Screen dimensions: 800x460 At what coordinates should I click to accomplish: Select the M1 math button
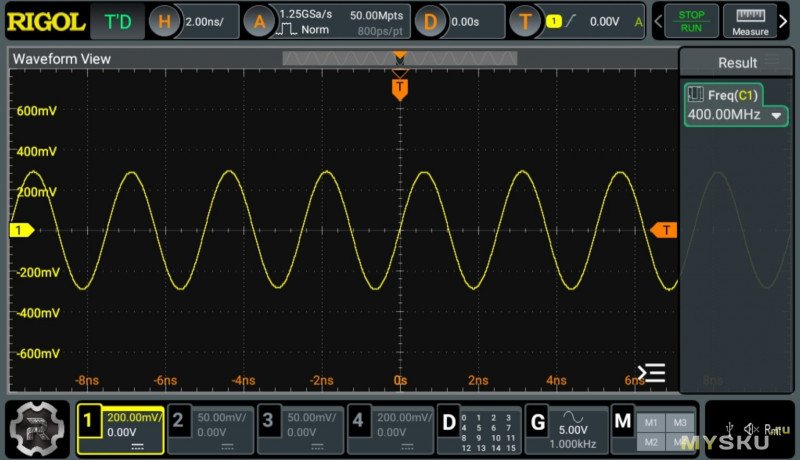click(x=651, y=422)
